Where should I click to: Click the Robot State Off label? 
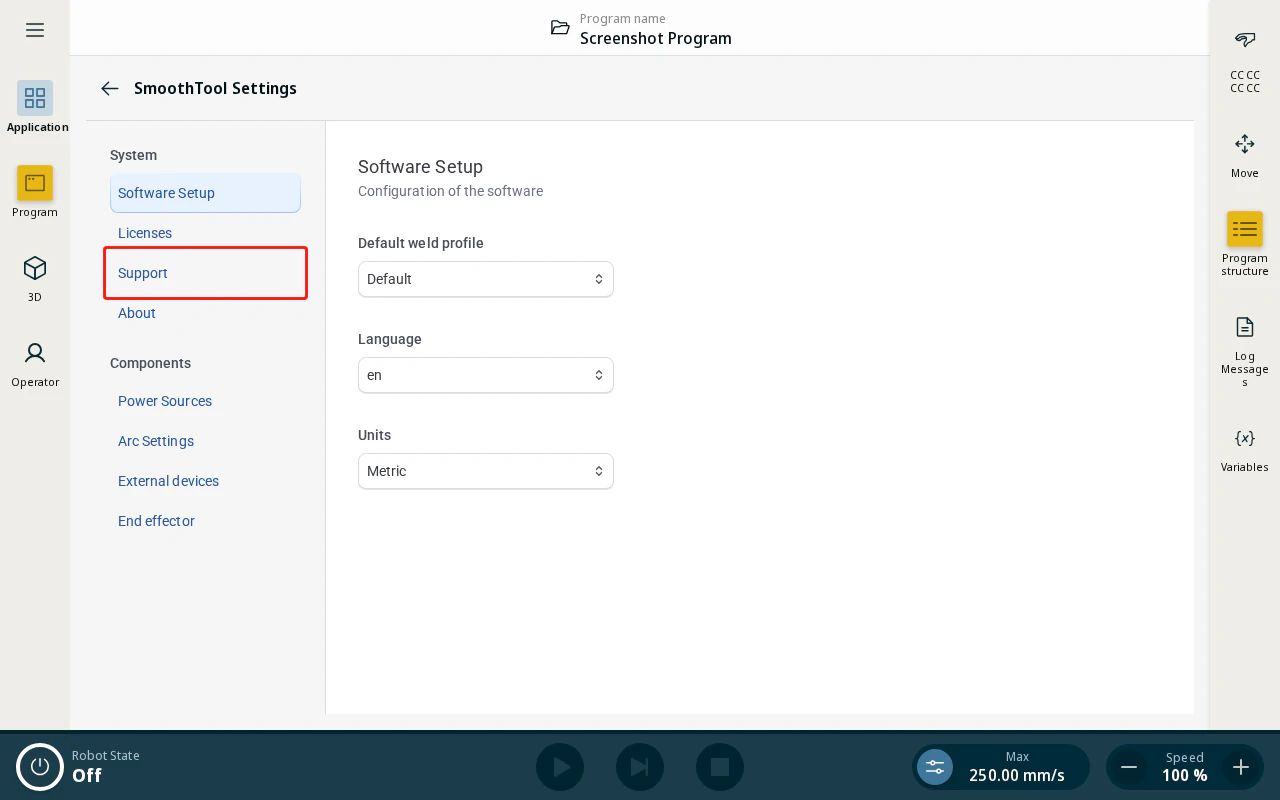pos(105,767)
